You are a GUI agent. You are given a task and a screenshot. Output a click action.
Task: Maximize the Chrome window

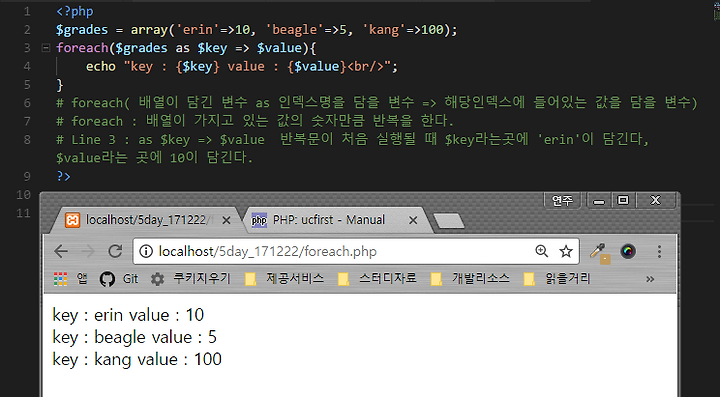(623, 201)
